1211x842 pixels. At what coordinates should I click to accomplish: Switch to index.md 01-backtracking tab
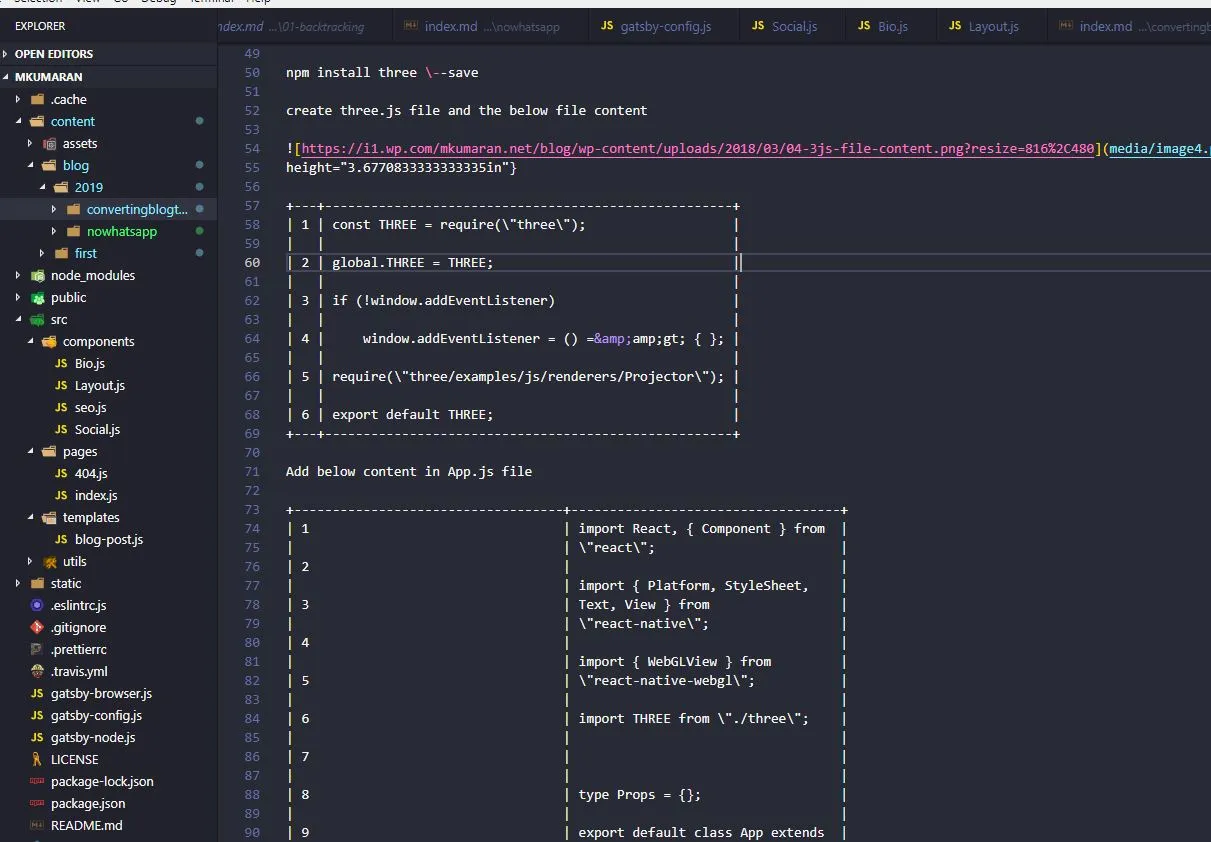(x=302, y=26)
